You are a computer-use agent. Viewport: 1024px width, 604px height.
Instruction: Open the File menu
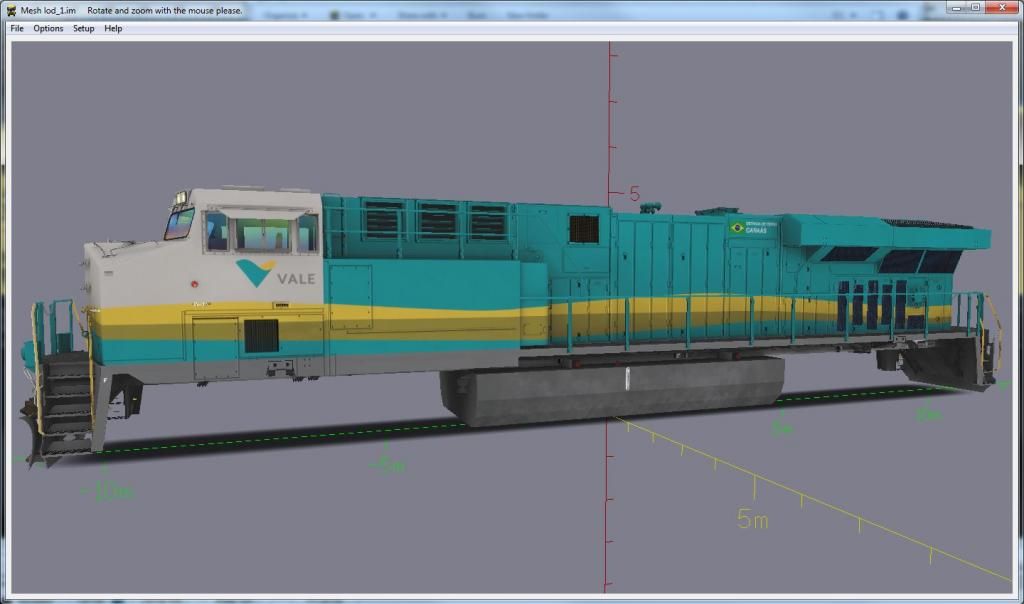tap(17, 29)
